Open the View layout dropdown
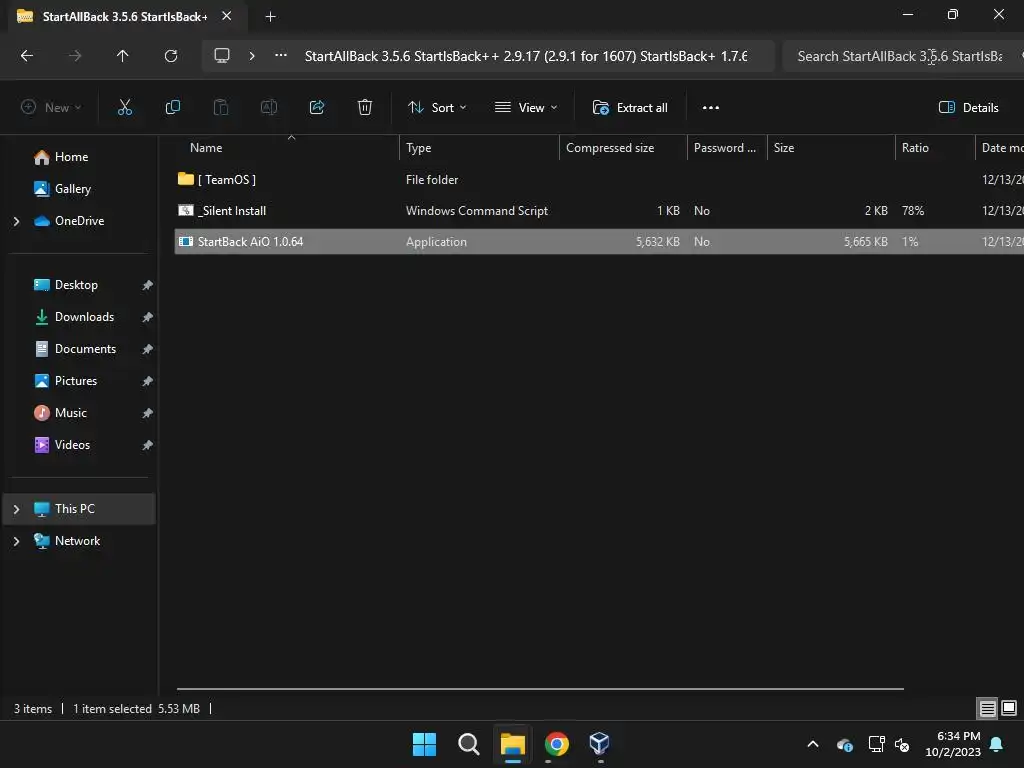This screenshot has height=768, width=1024. 526,108
